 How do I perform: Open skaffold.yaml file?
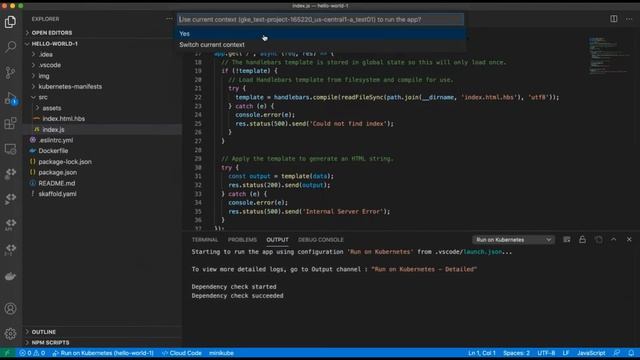click(x=102, y=194)
